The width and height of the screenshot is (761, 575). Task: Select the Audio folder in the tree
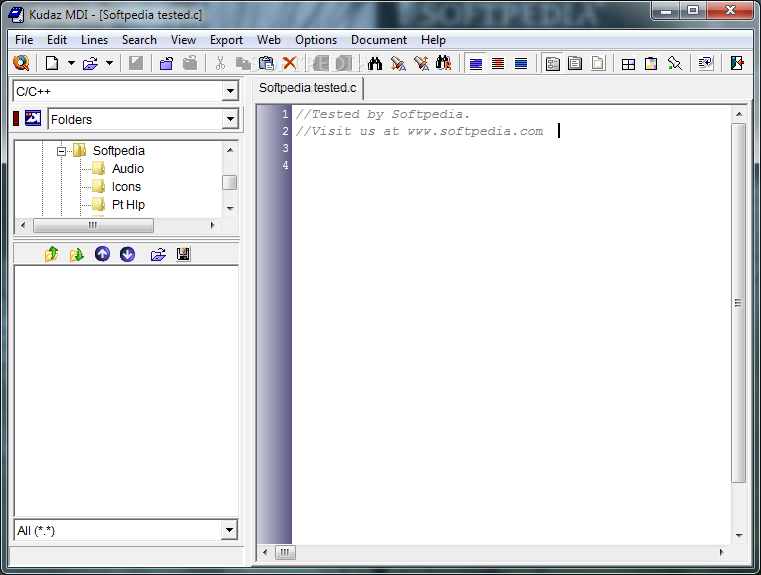click(x=128, y=169)
